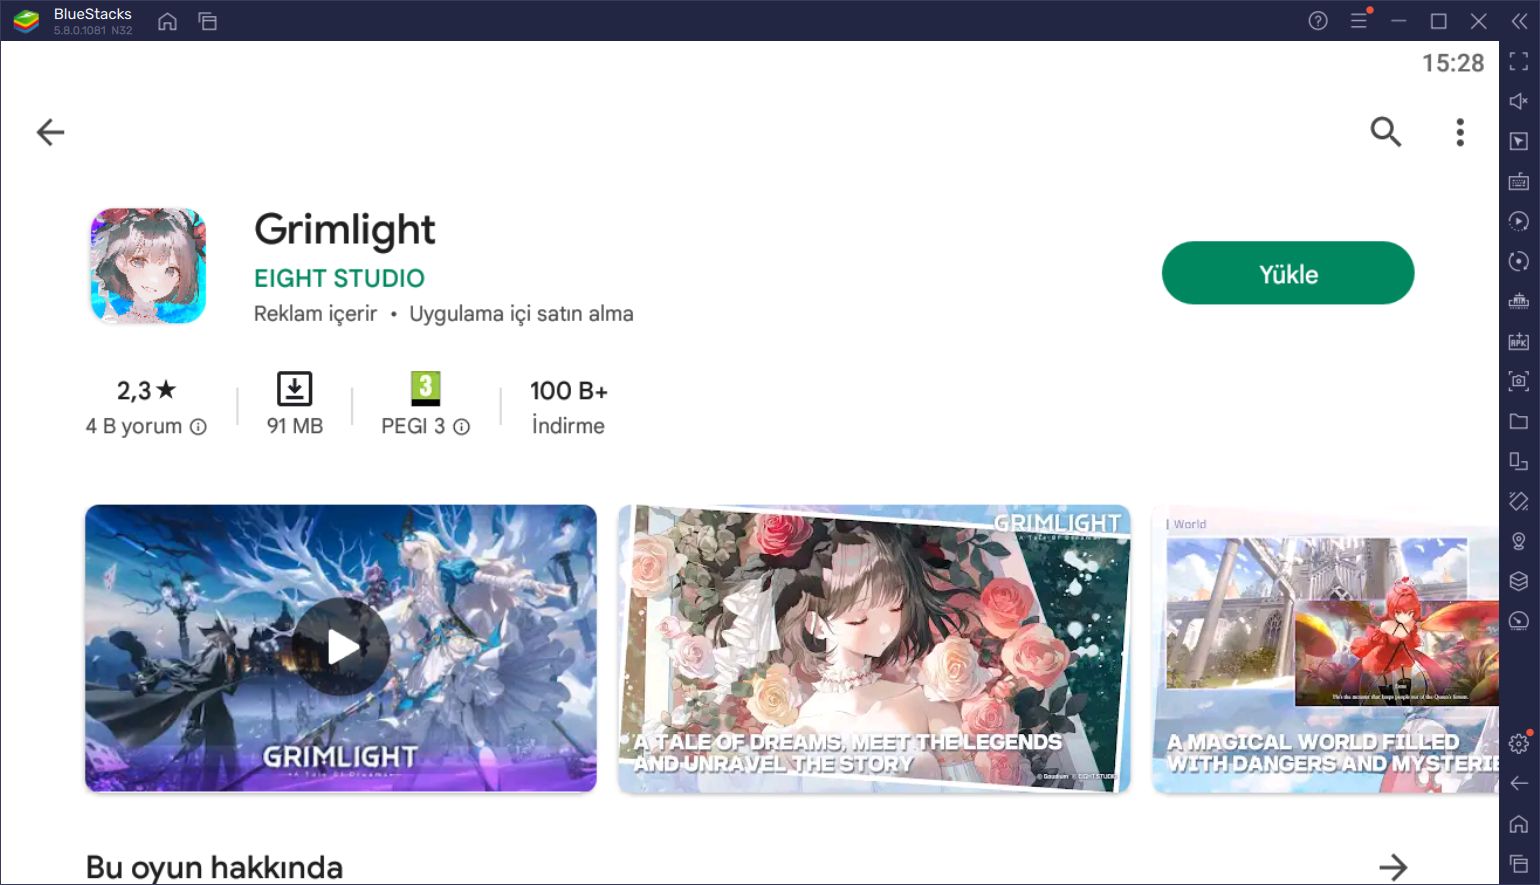Rotate the screen via sidebar icon
The image size is (1540, 885).
[1518, 461]
